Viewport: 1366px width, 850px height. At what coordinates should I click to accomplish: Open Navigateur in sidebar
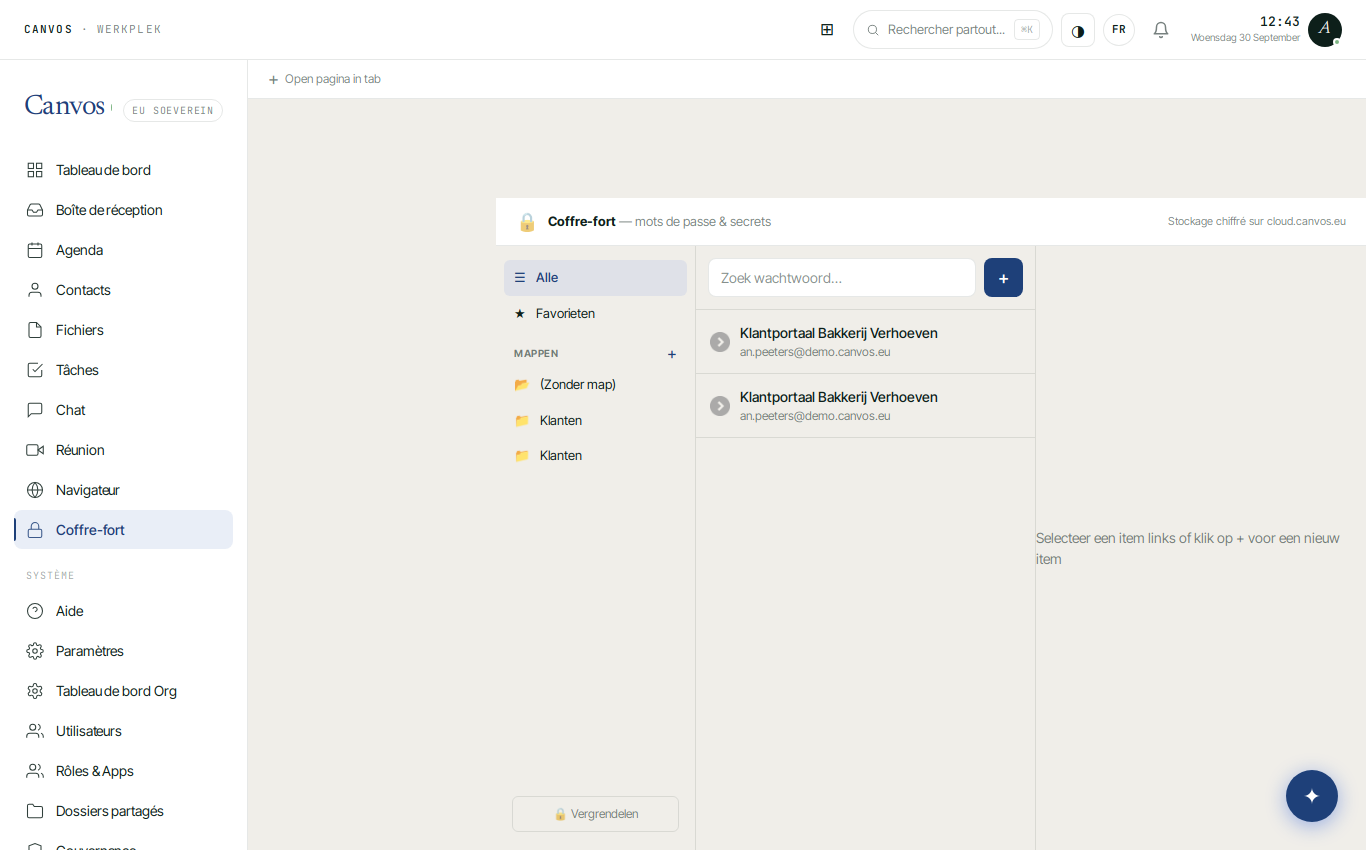pyautogui.click(x=123, y=490)
